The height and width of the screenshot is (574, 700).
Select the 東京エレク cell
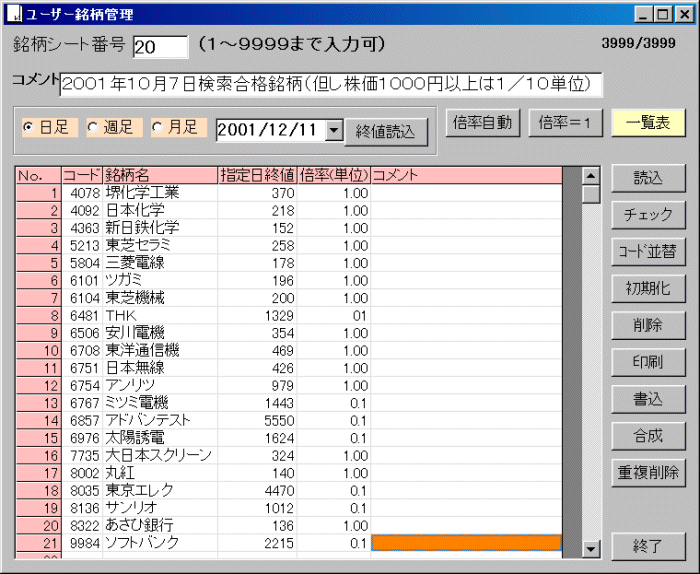(x=160, y=491)
